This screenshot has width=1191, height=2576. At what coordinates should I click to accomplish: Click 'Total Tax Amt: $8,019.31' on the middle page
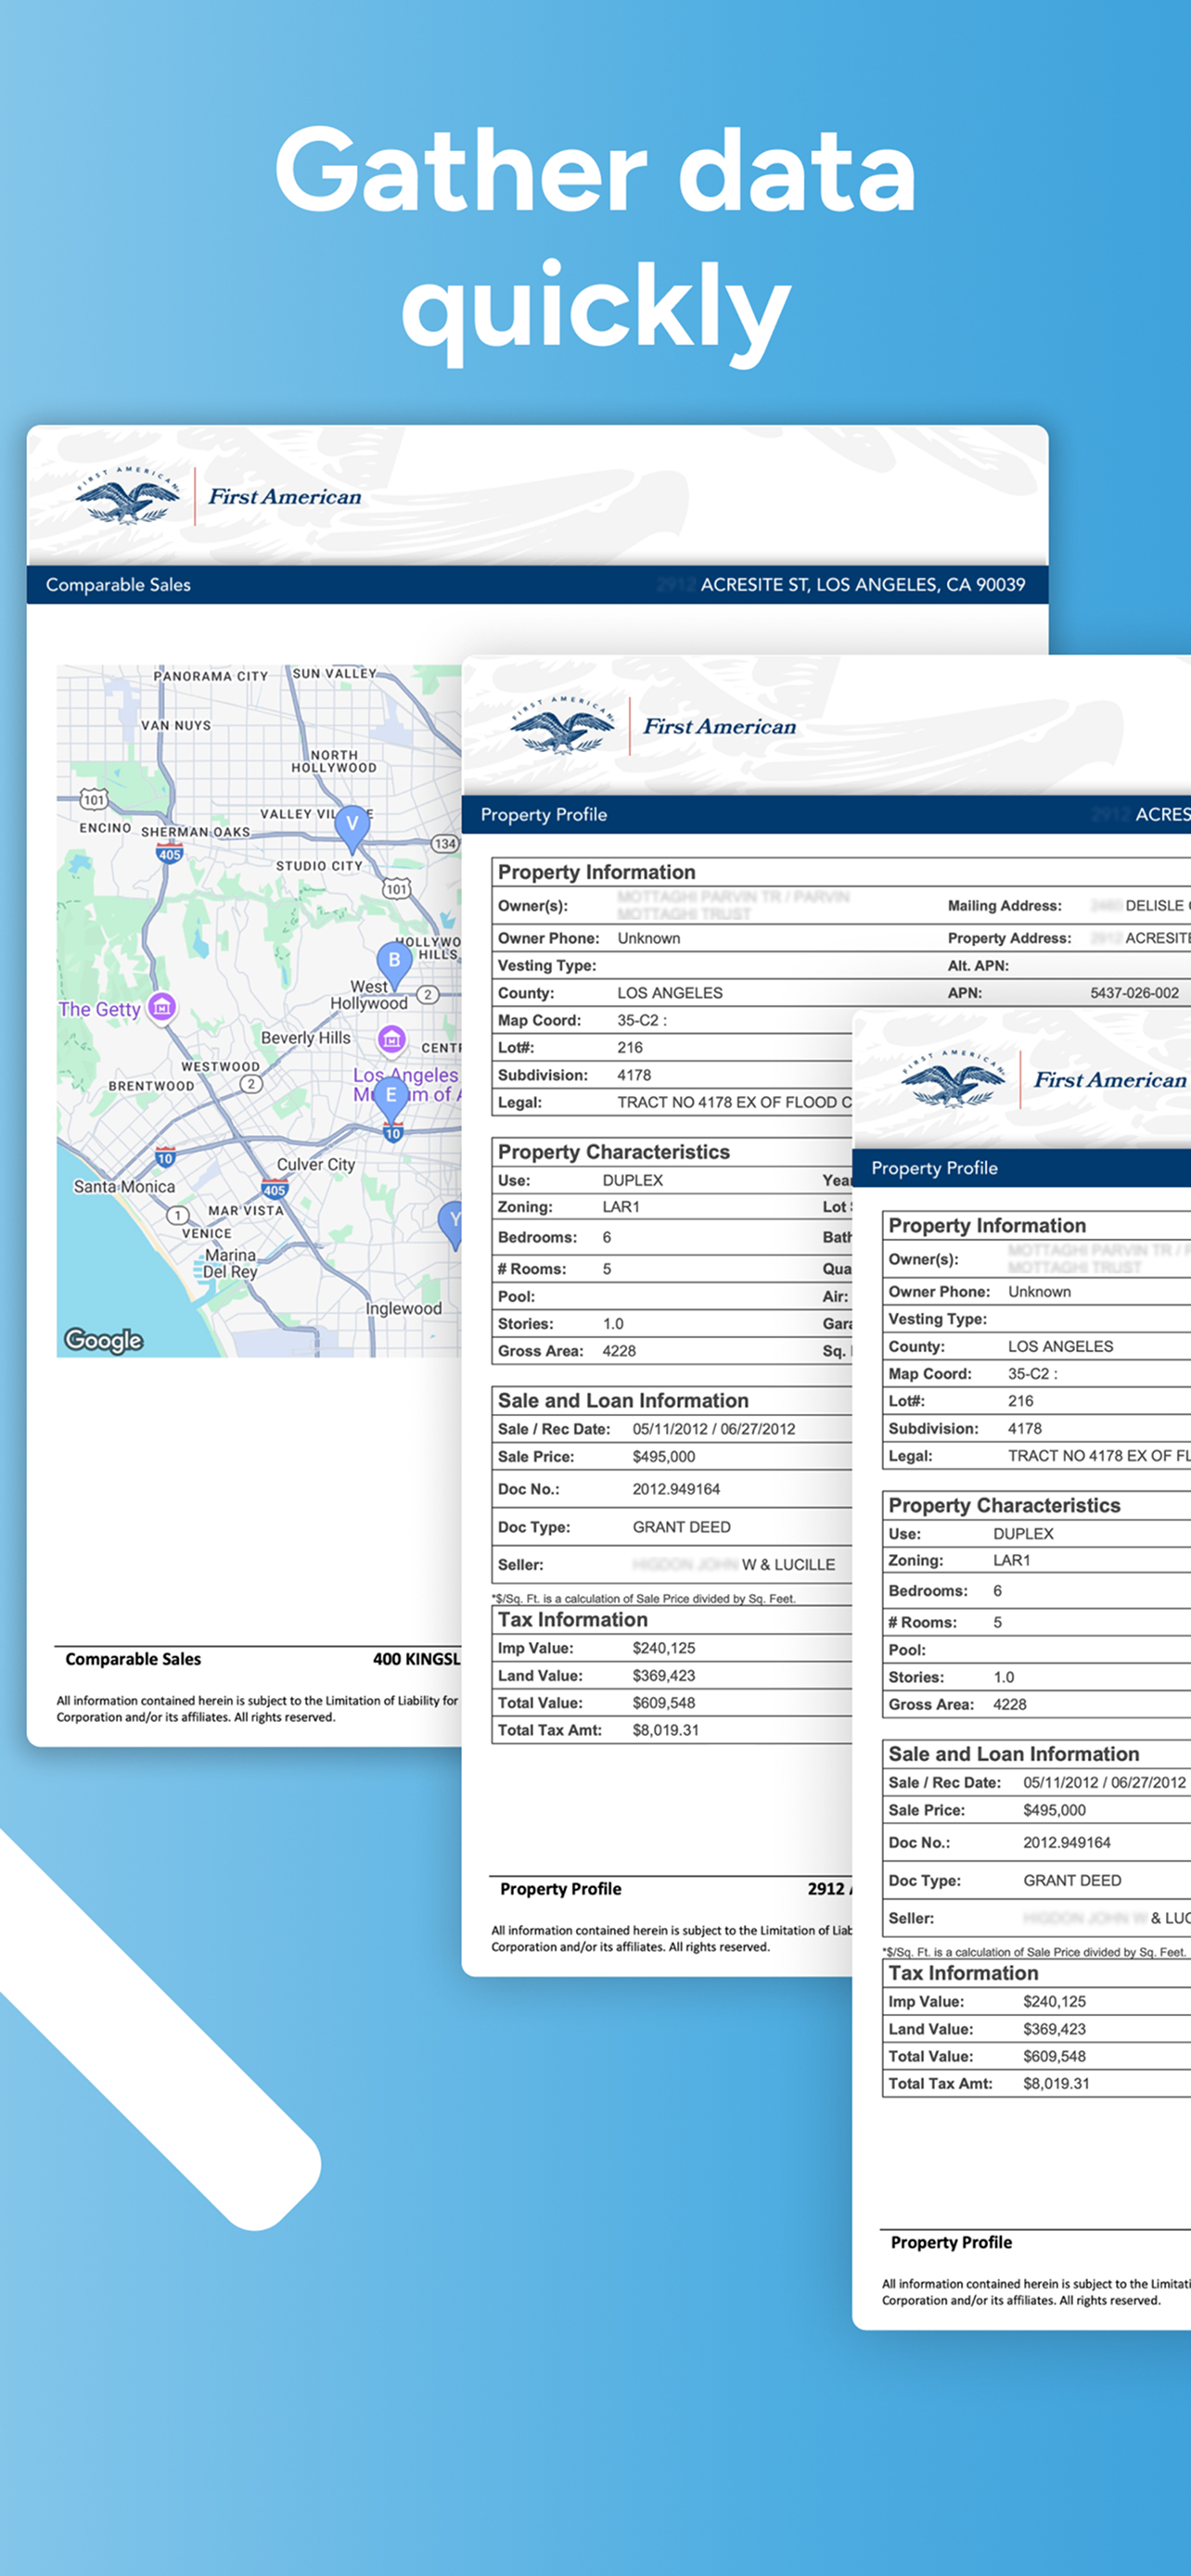click(598, 1729)
